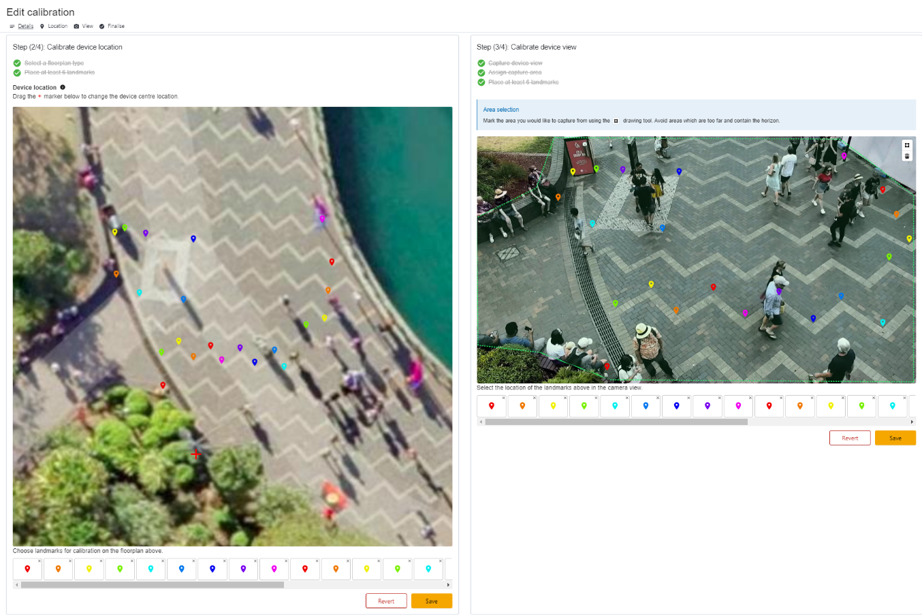
Task: Click the floorplan landmarks scrollbar thumb
Action: 152,585
